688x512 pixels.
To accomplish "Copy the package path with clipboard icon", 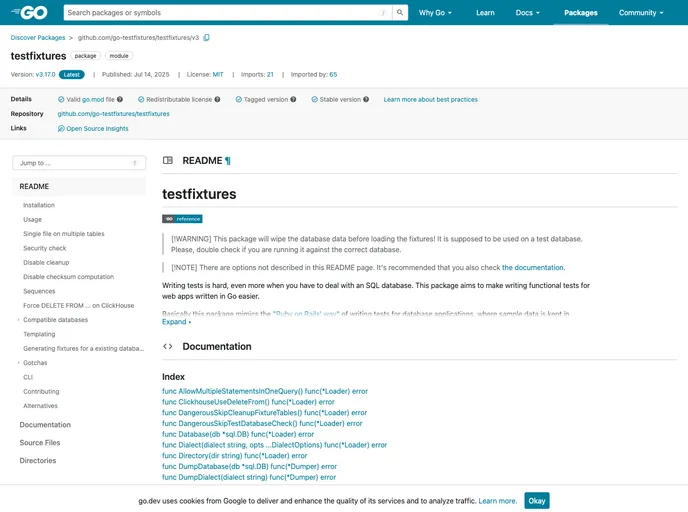I will 206,38.
